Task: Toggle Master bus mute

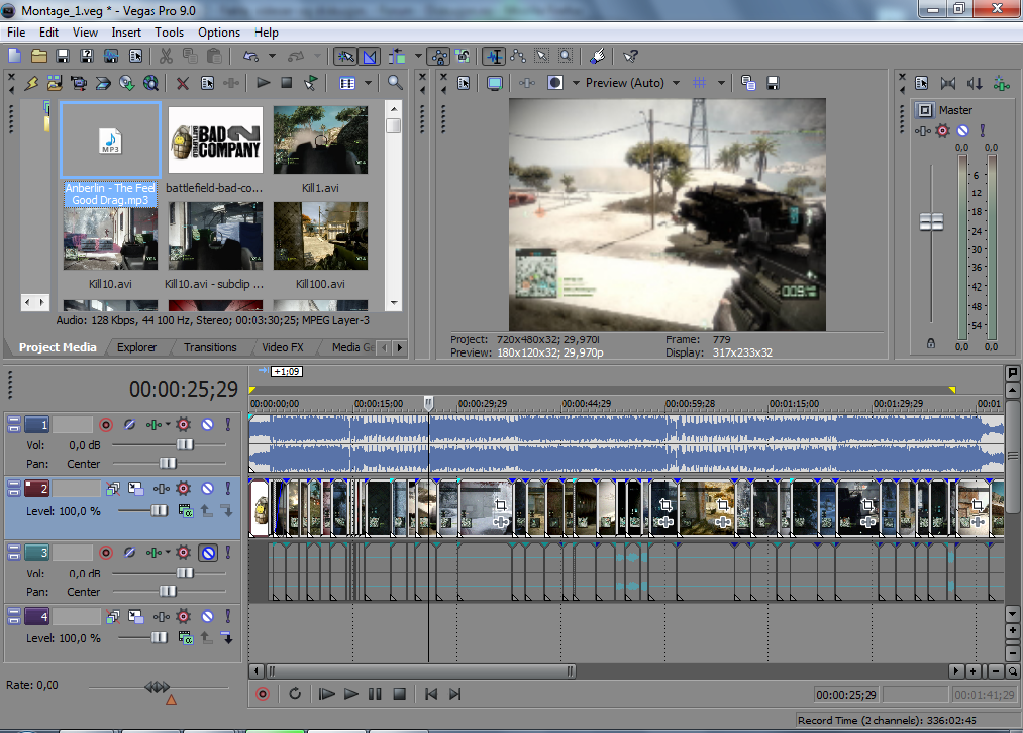Action: click(x=962, y=130)
